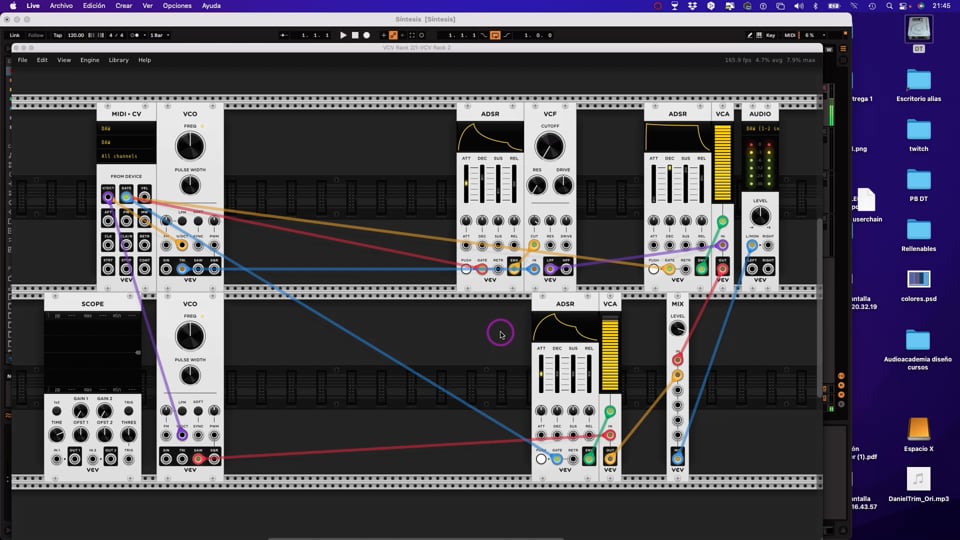The height and width of the screenshot is (540, 960).
Task: Click top VCO SQR output jack
Action: click(214, 269)
